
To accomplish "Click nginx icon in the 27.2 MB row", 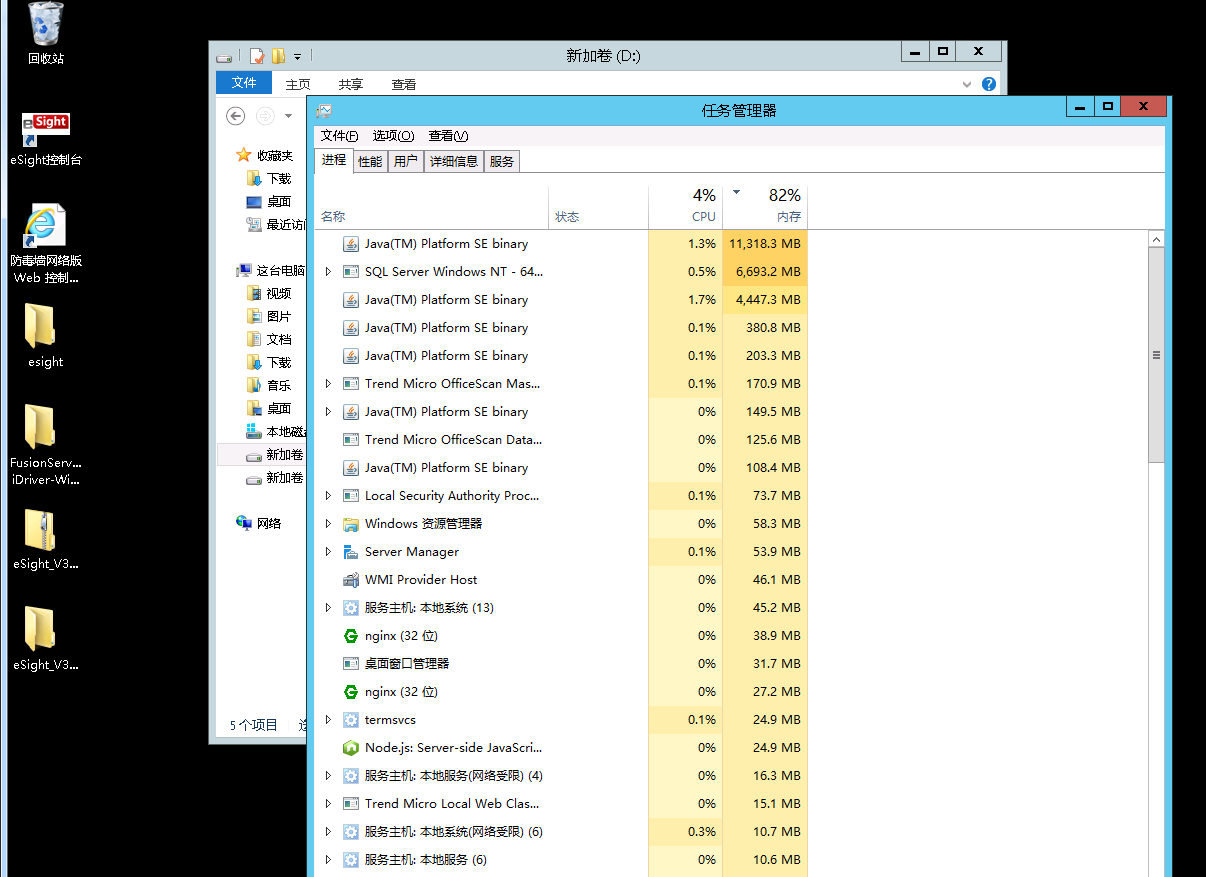I will [x=351, y=692].
